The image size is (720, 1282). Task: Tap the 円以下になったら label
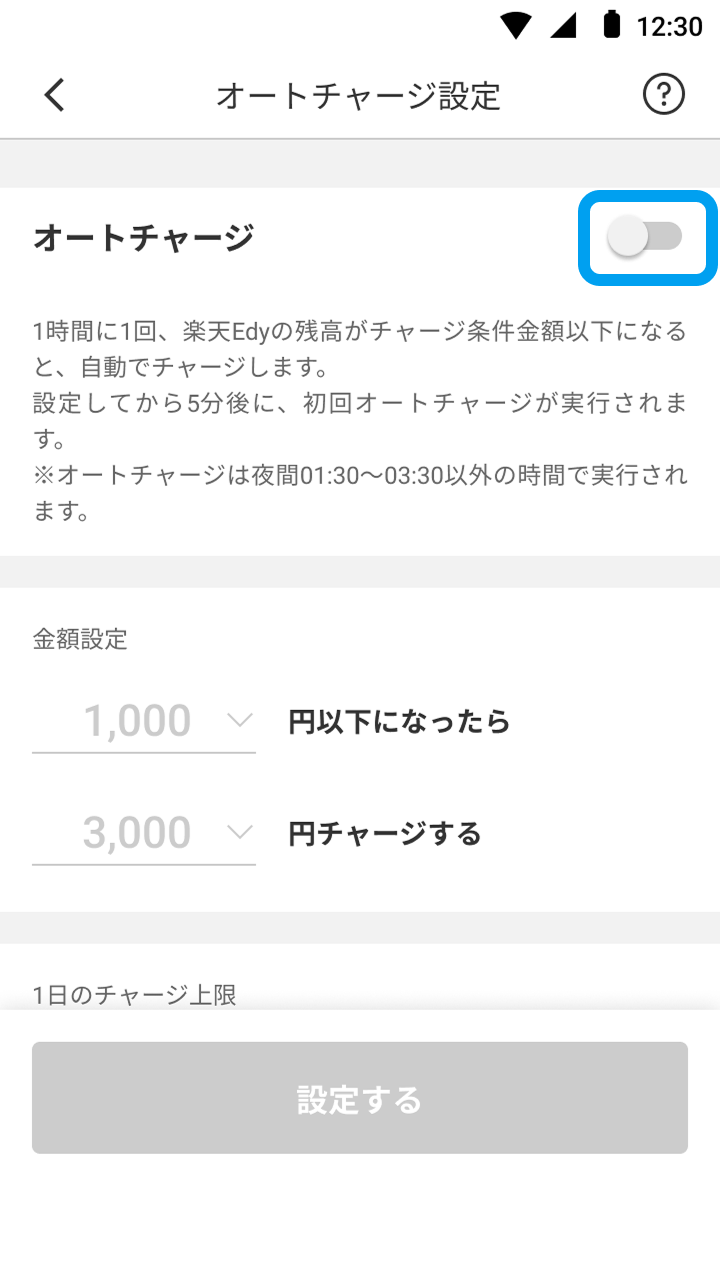(399, 722)
